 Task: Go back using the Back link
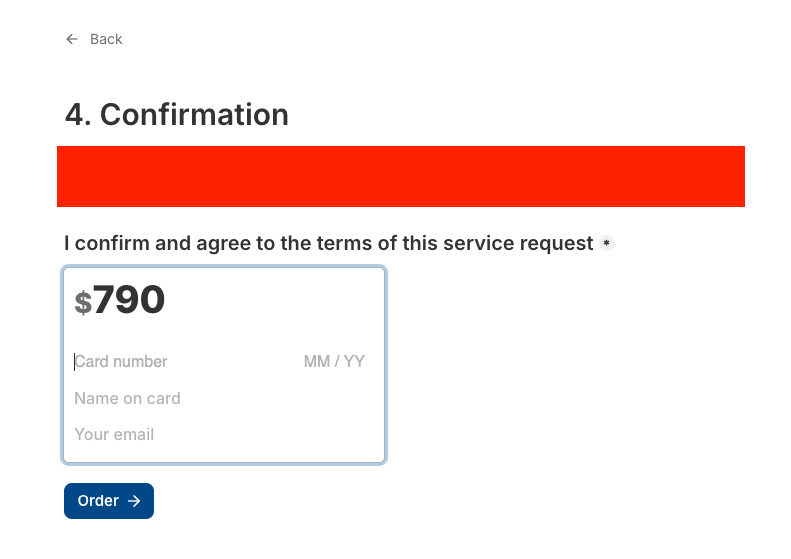pyautogui.click(x=106, y=39)
